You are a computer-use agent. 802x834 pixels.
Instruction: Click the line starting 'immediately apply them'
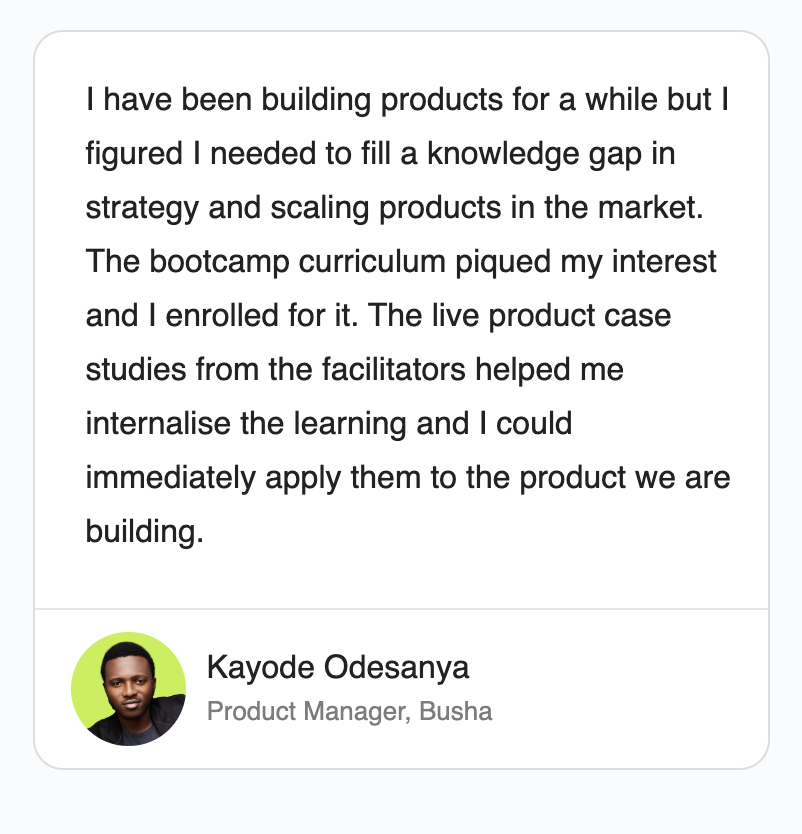click(408, 477)
